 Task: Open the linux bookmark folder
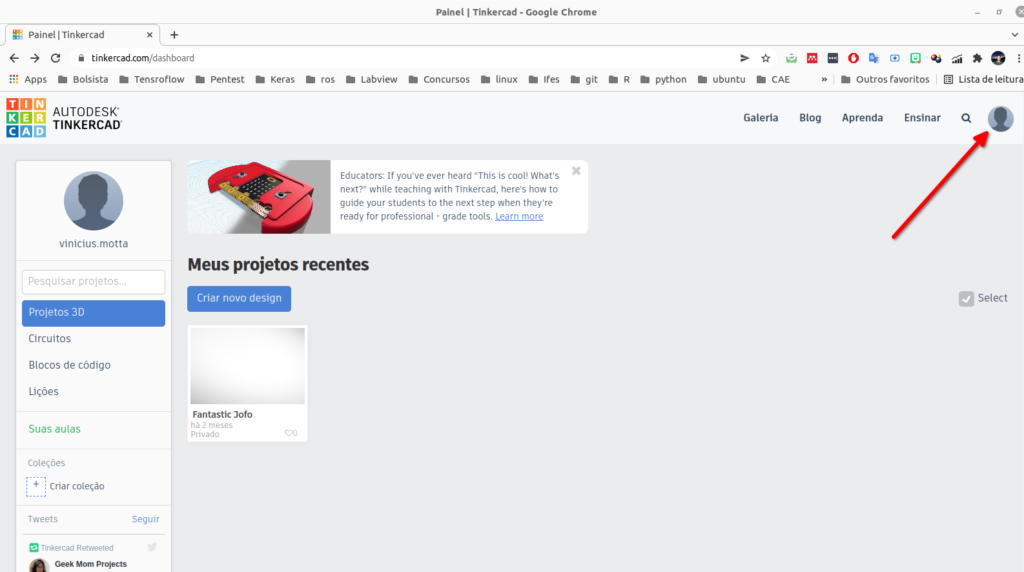coord(499,79)
